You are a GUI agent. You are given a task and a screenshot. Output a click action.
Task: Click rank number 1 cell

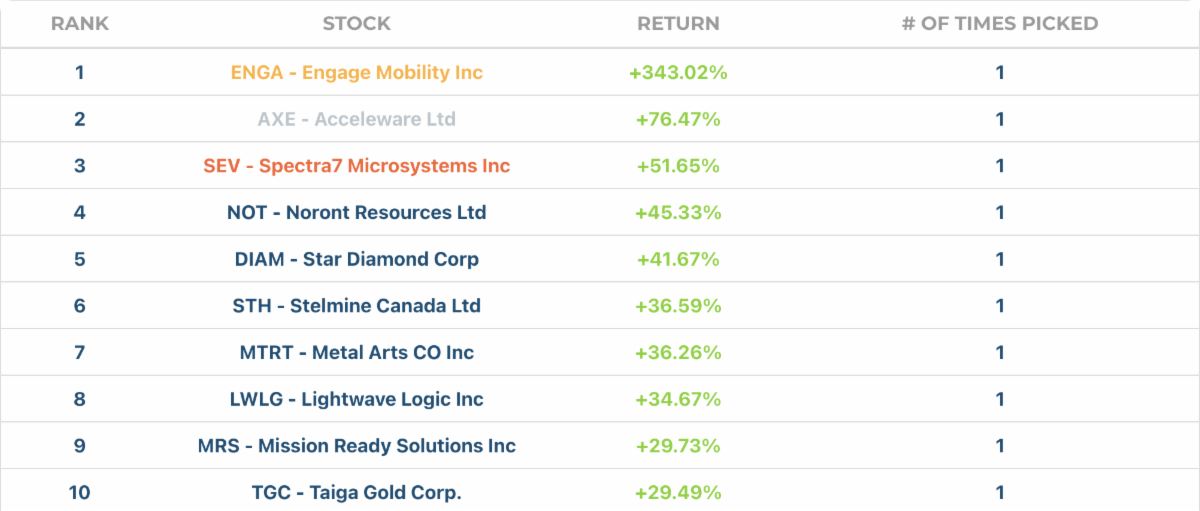[x=79, y=72]
